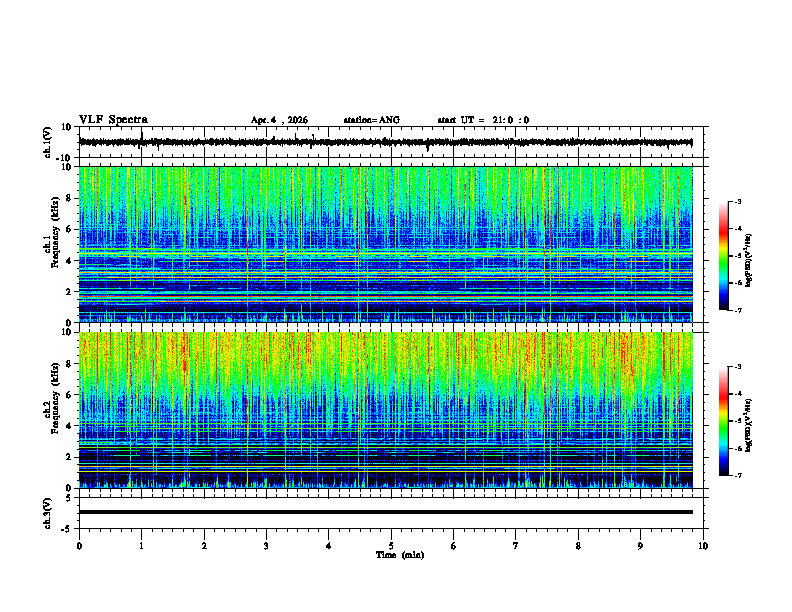Click inside the ch.2 spectrogram panel
Viewport: 792px width, 612px height.
[386, 410]
